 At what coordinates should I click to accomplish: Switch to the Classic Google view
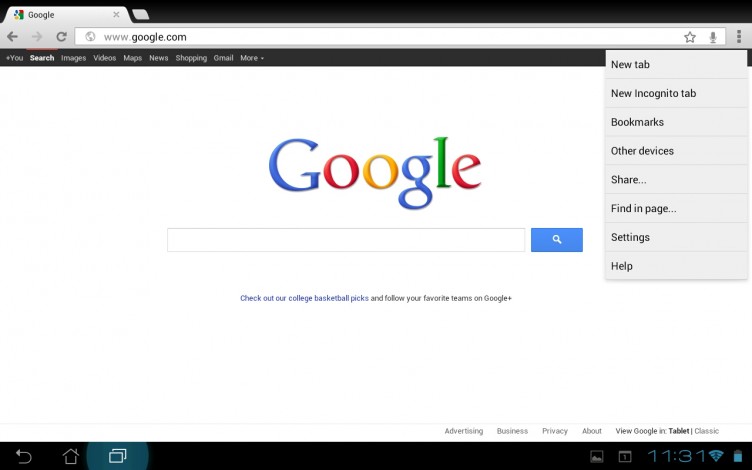706,431
